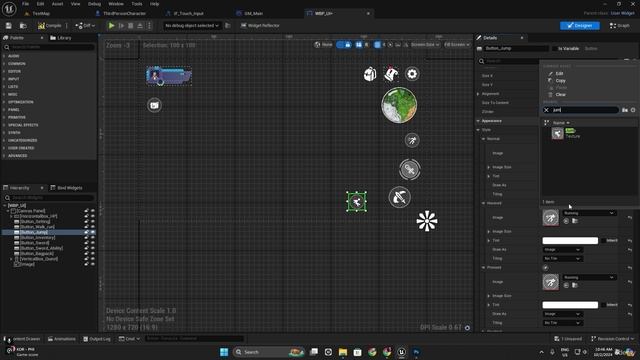Toggle visibility of Image row
The height and width of the screenshot is (360, 640).
pyautogui.click(x=93, y=264)
